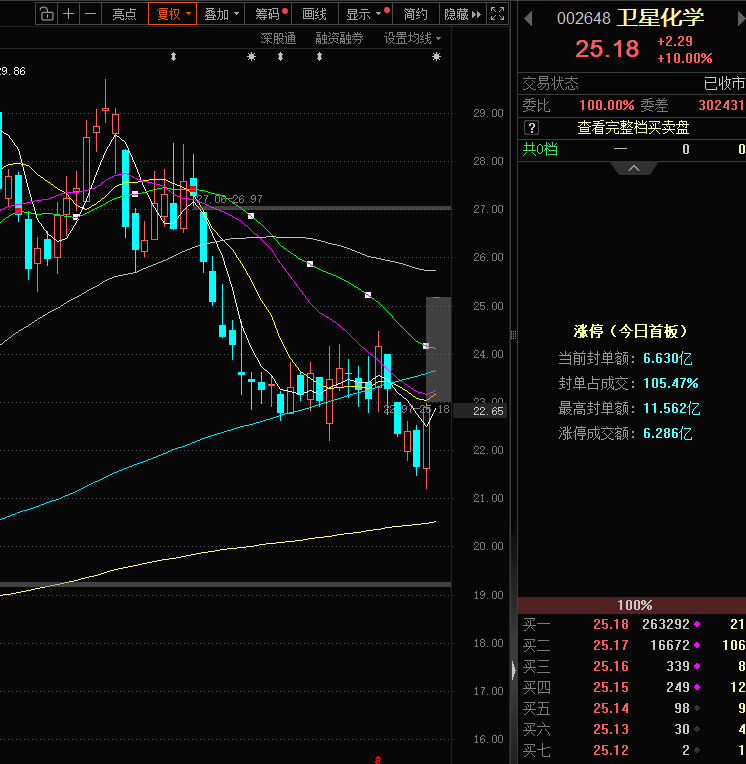Click 封单占成交 value 105.47%
Screen dimensions: 746x764
[x=670, y=383]
